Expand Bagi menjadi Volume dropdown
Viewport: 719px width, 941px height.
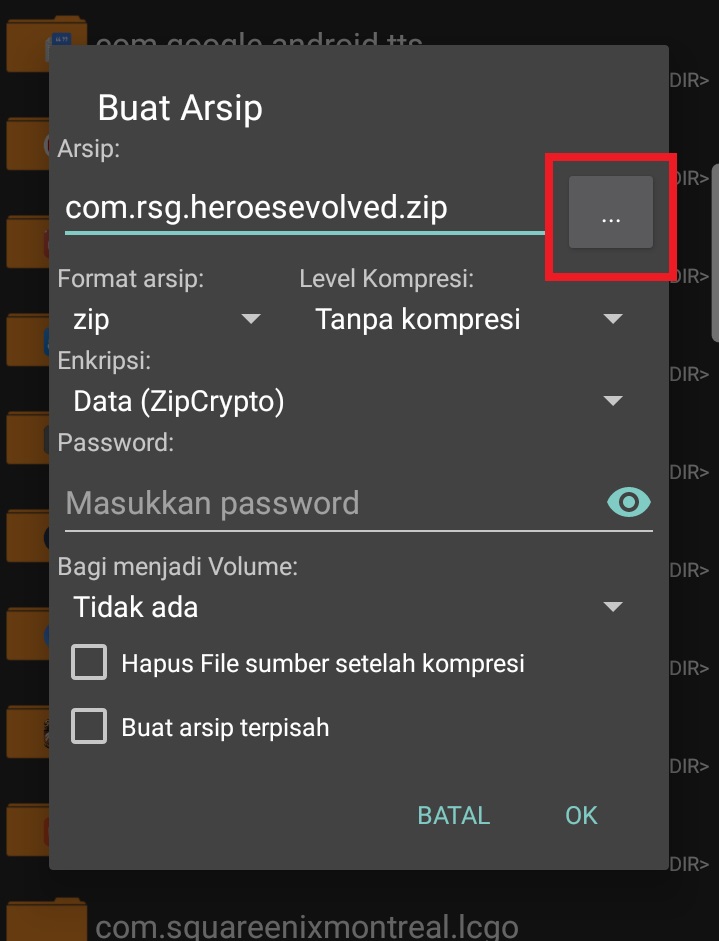tap(347, 607)
